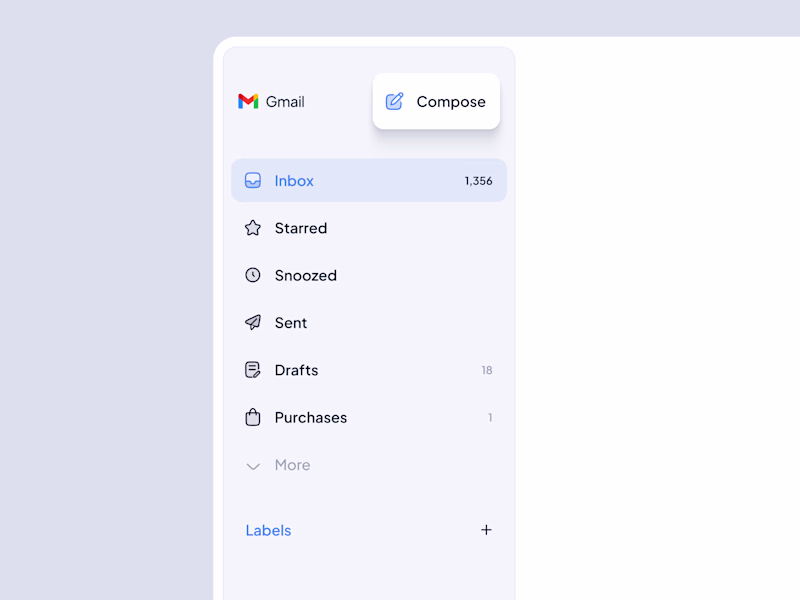Switch to the Starred section
Viewport: 800px width, 600px height.
300,228
